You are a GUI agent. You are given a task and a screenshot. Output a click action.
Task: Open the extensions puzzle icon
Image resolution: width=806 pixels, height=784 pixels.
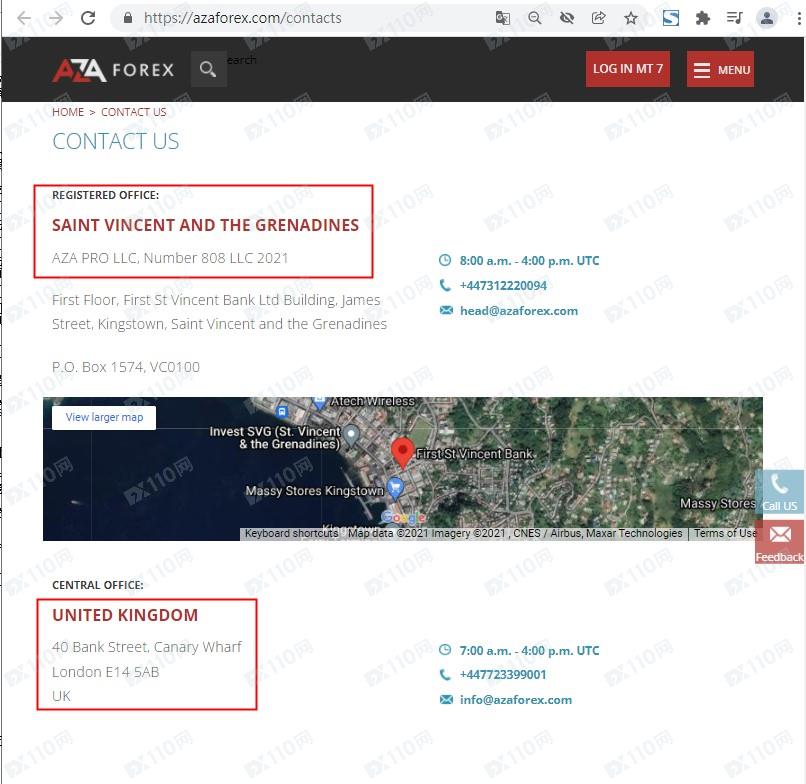702,19
